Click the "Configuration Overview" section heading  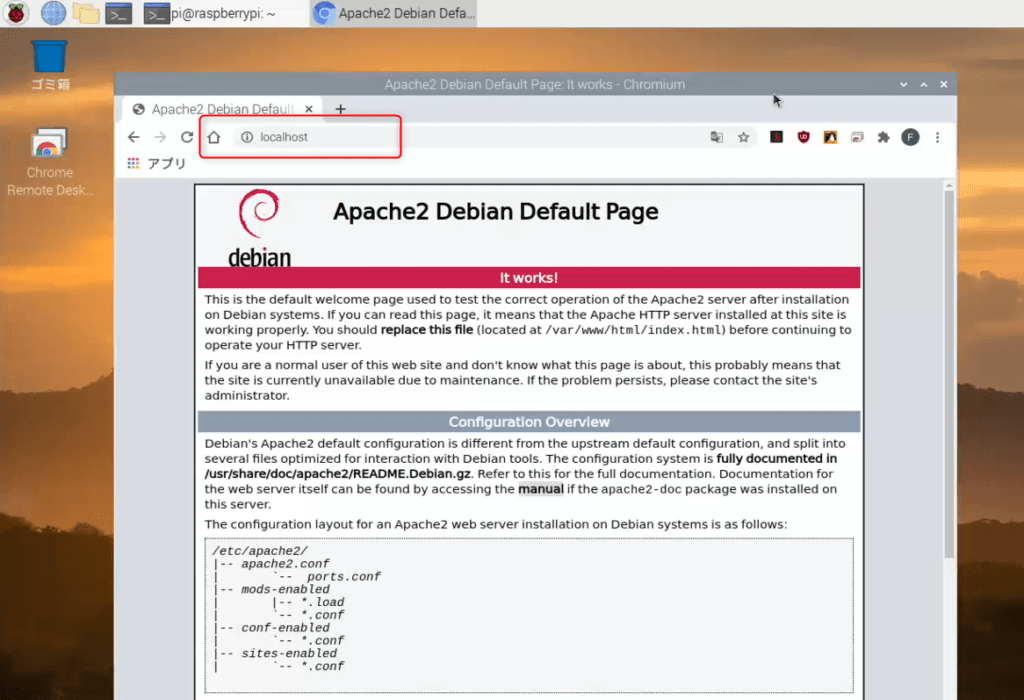point(529,422)
